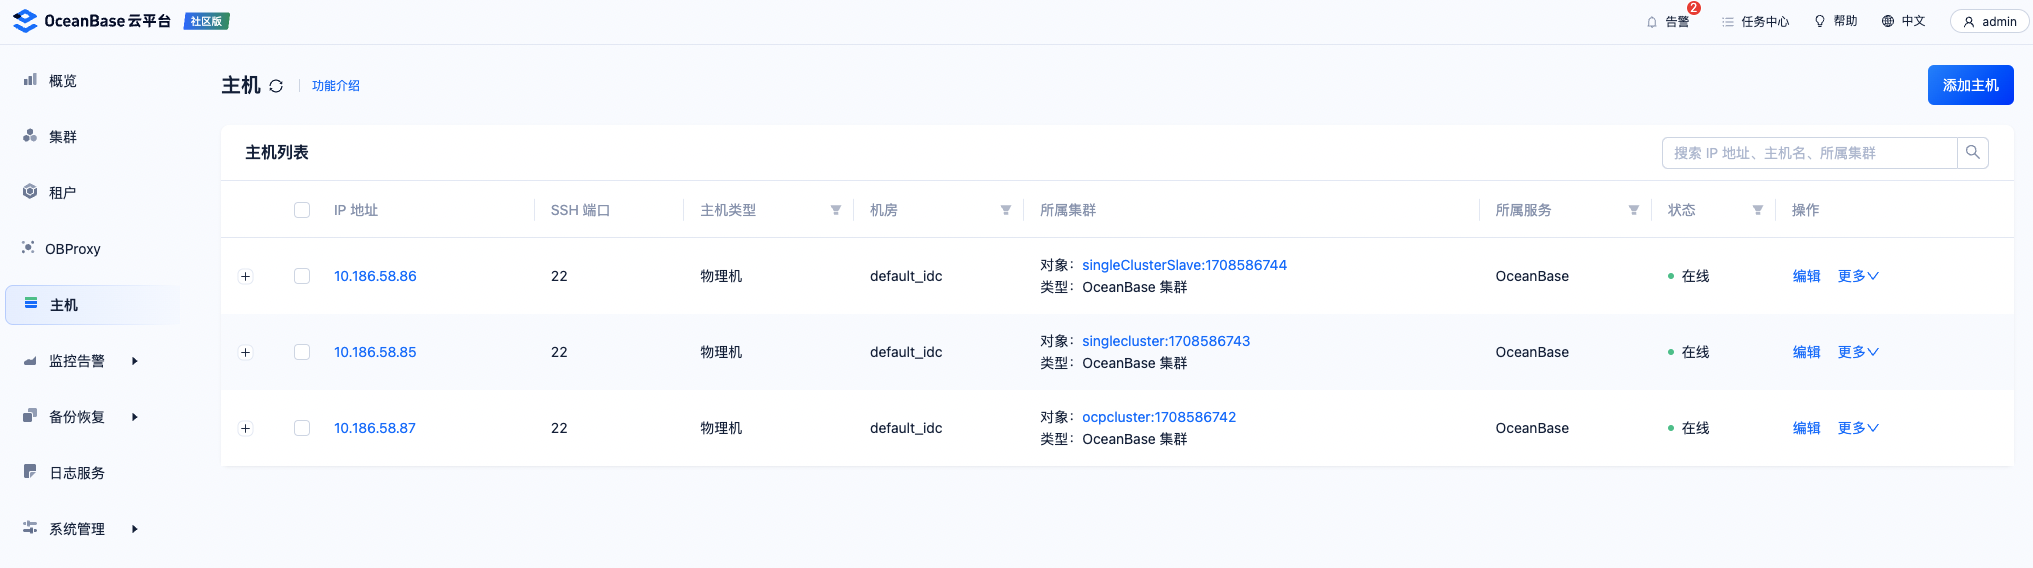Screen dimensions: 2033x568
Task: Expand 监控告警 submenu arrow
Action: click(135, 361)
